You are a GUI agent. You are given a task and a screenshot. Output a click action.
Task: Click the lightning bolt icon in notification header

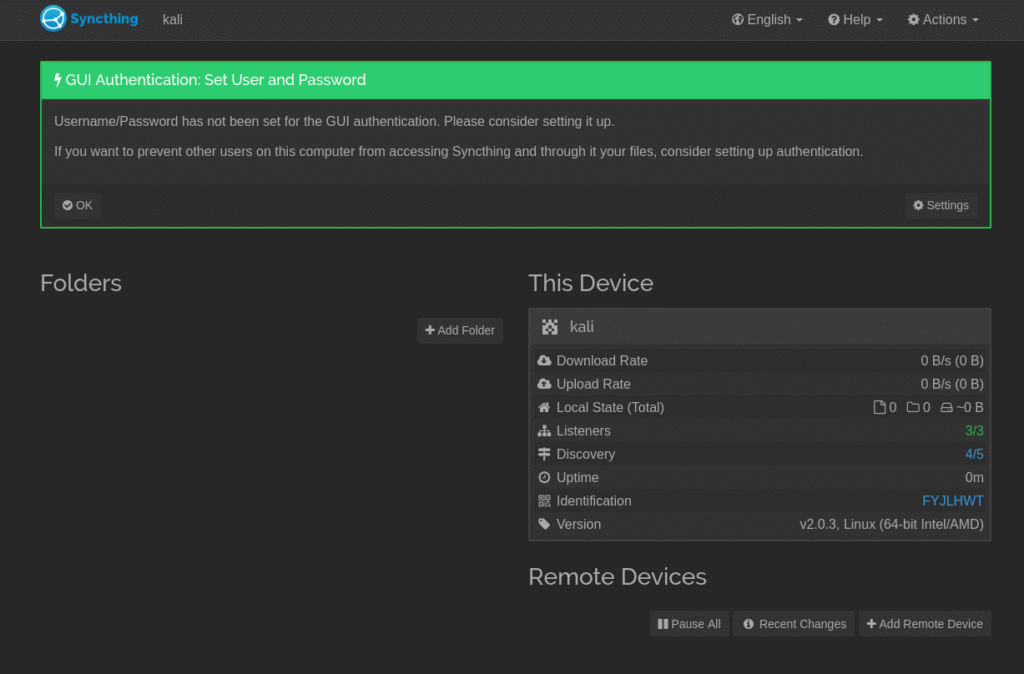pyautogui.click(x=57, y=80)
